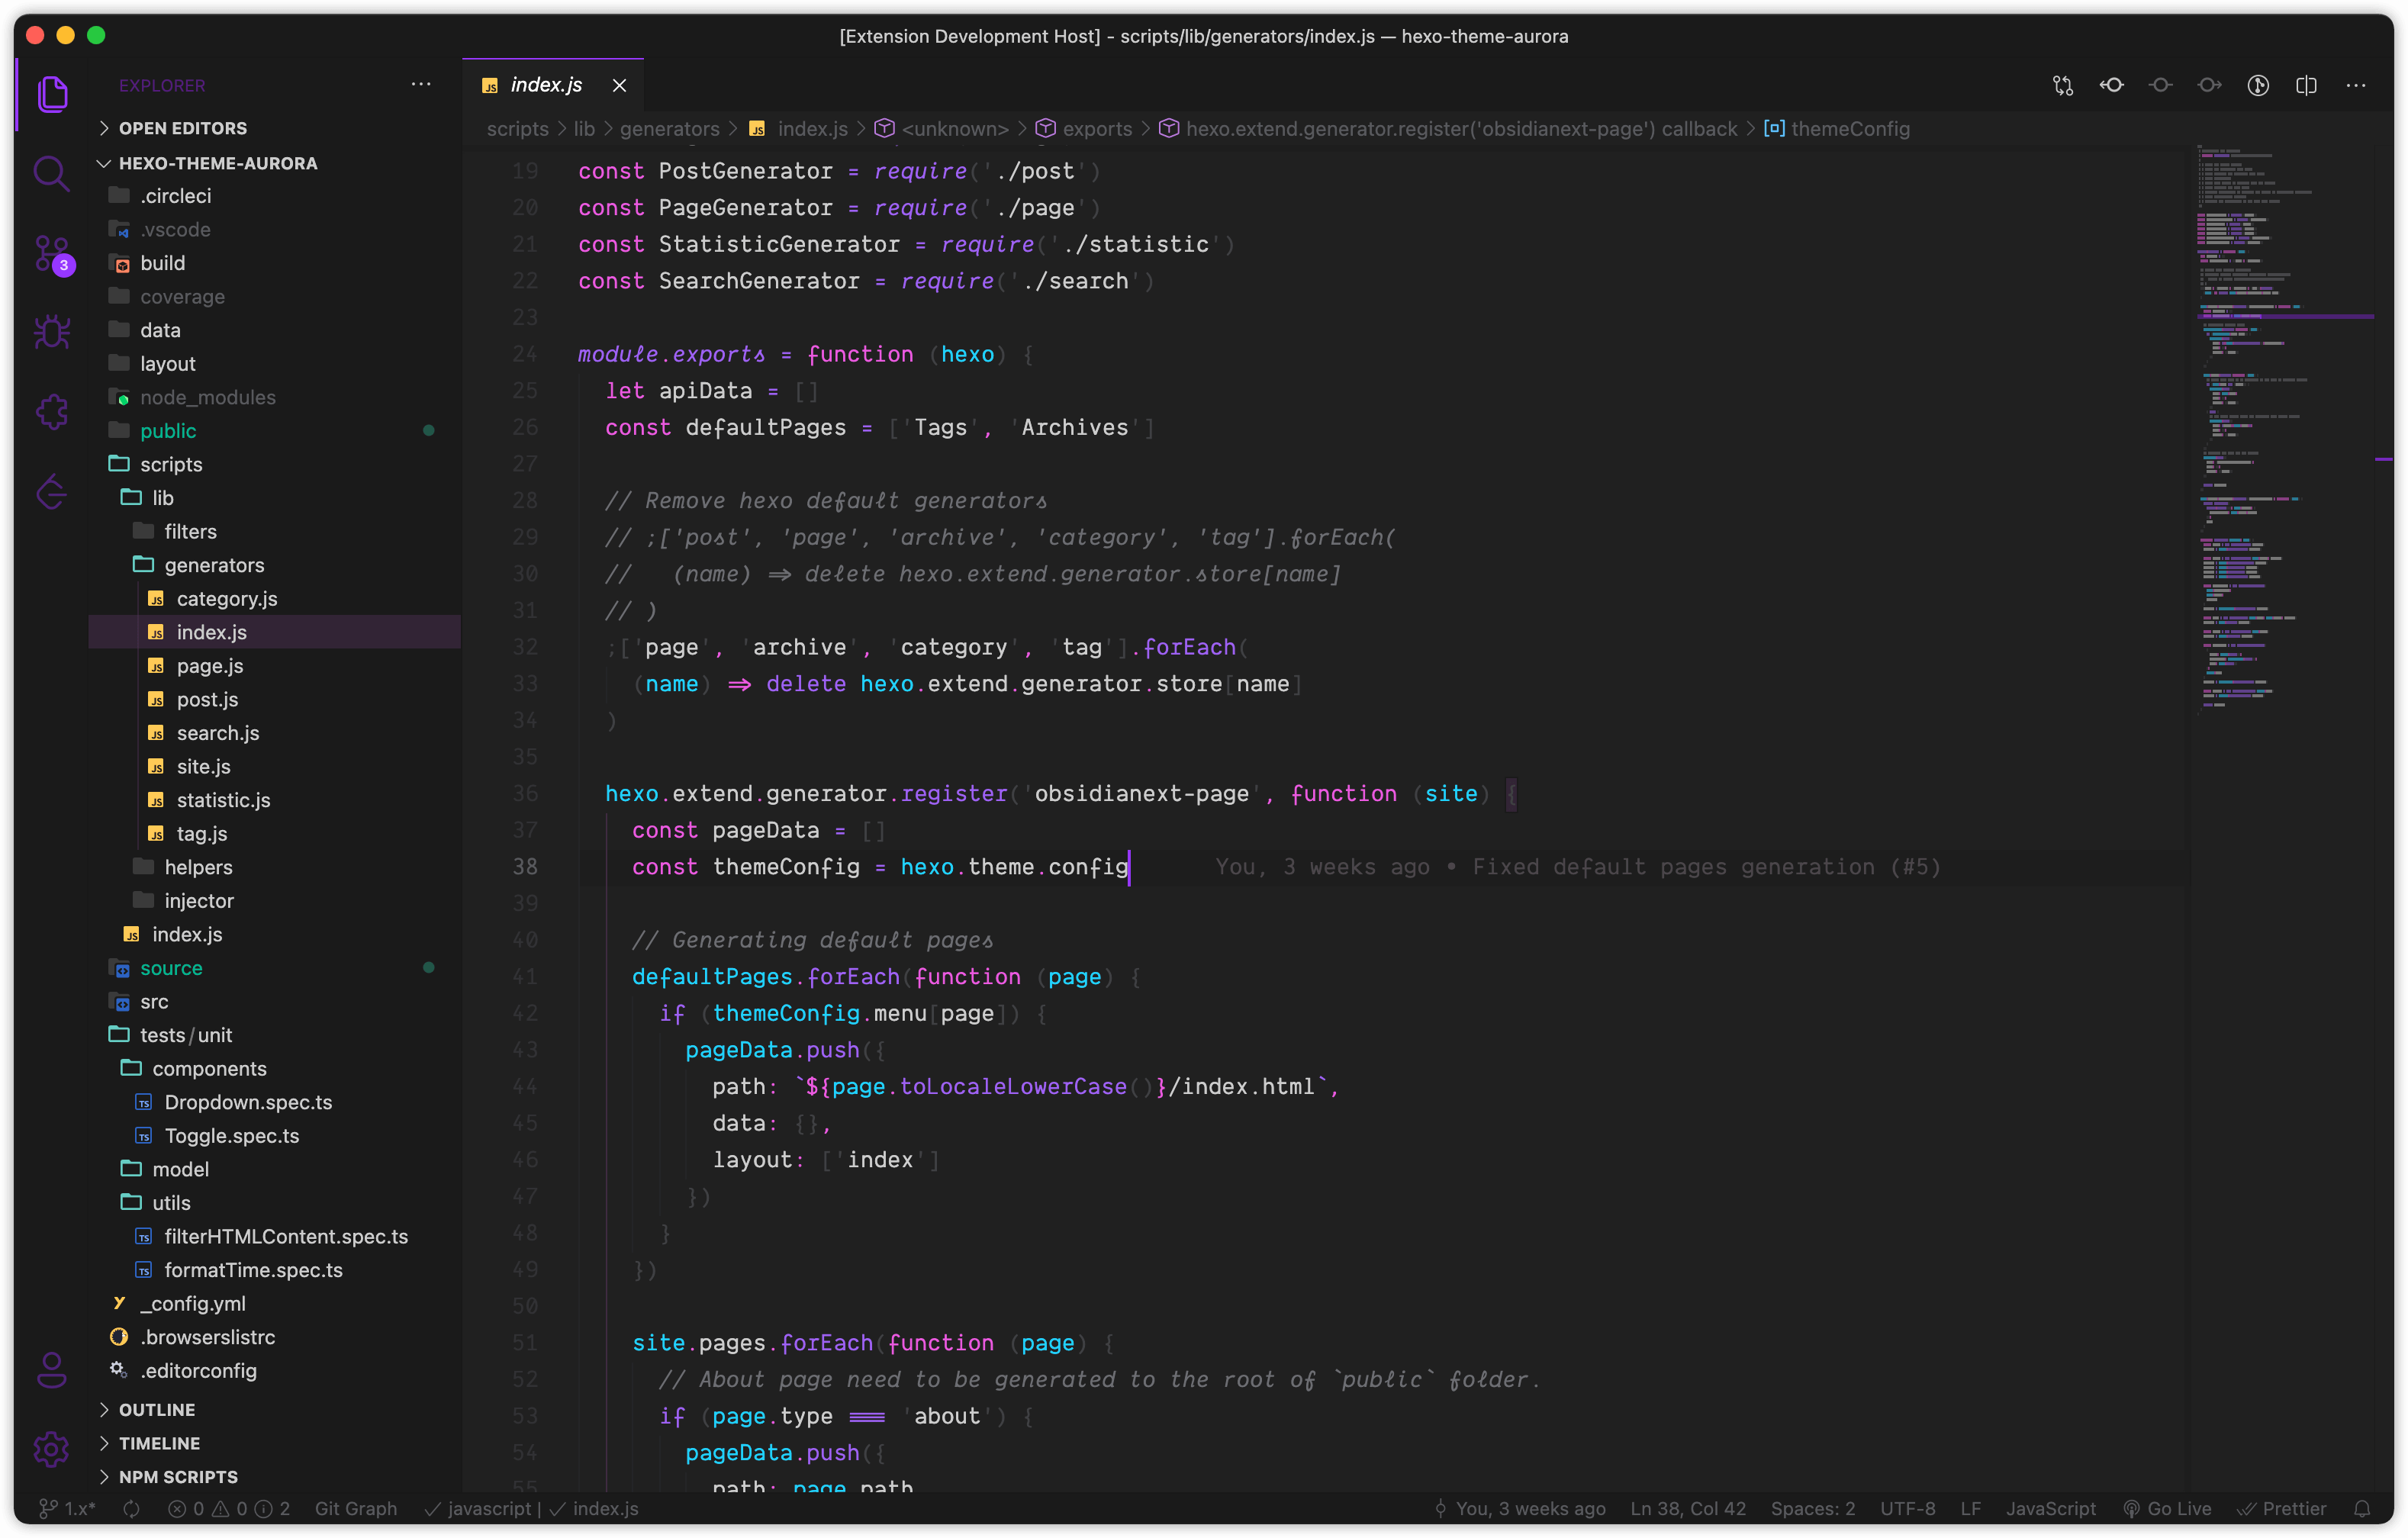Click the minimap to jump in file
The height and width of the screenshot is (1538, 2408).
pos(2285,430)
